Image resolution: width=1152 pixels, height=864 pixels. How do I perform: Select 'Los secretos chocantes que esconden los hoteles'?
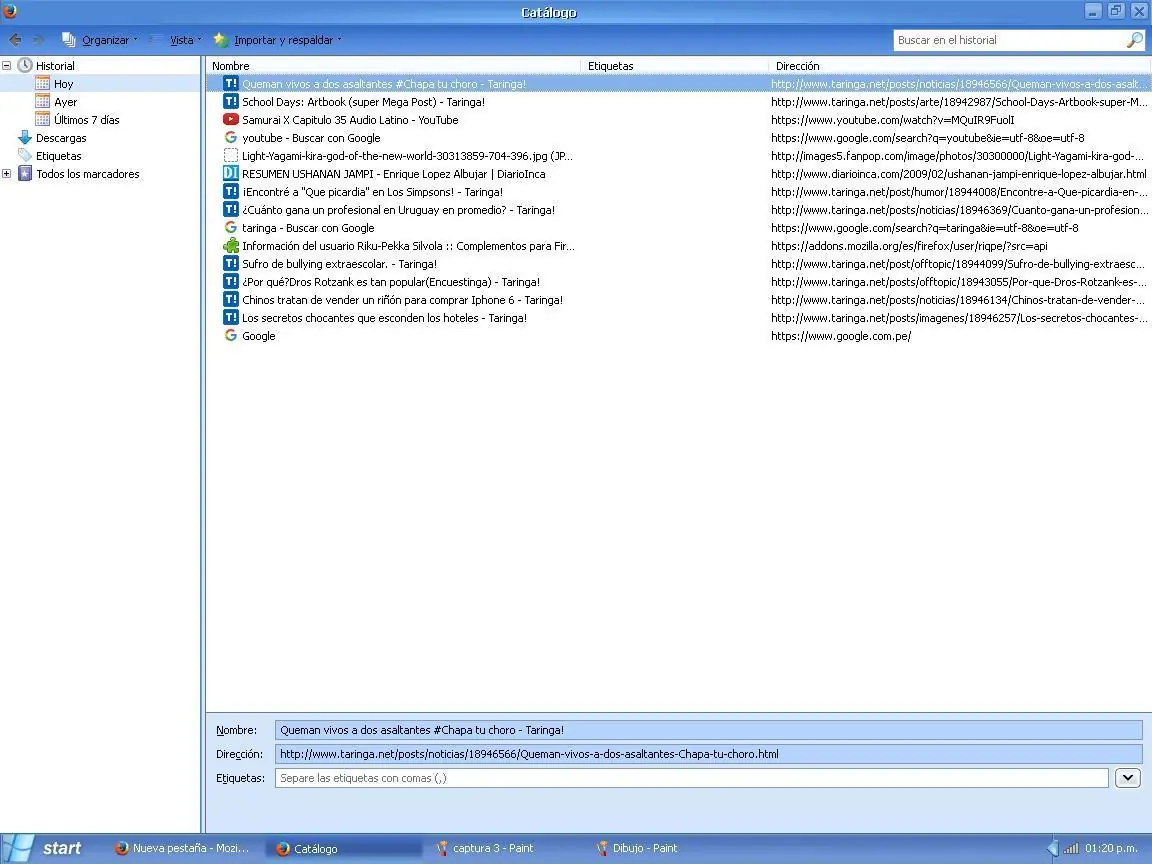point(679,318)
